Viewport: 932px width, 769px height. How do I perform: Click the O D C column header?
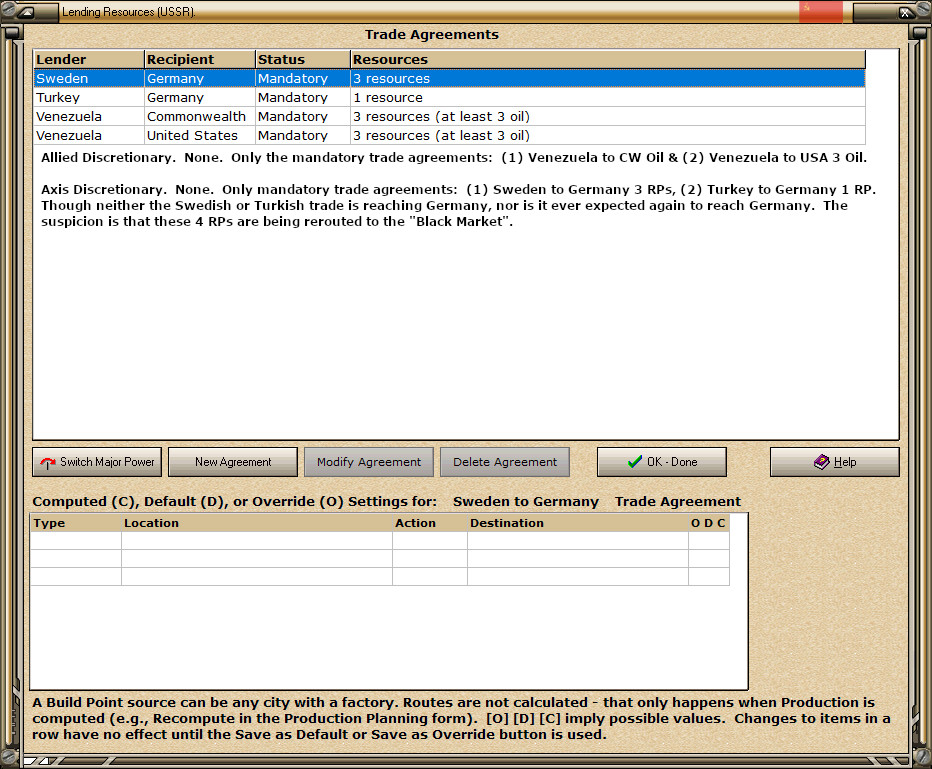point(709,523)
